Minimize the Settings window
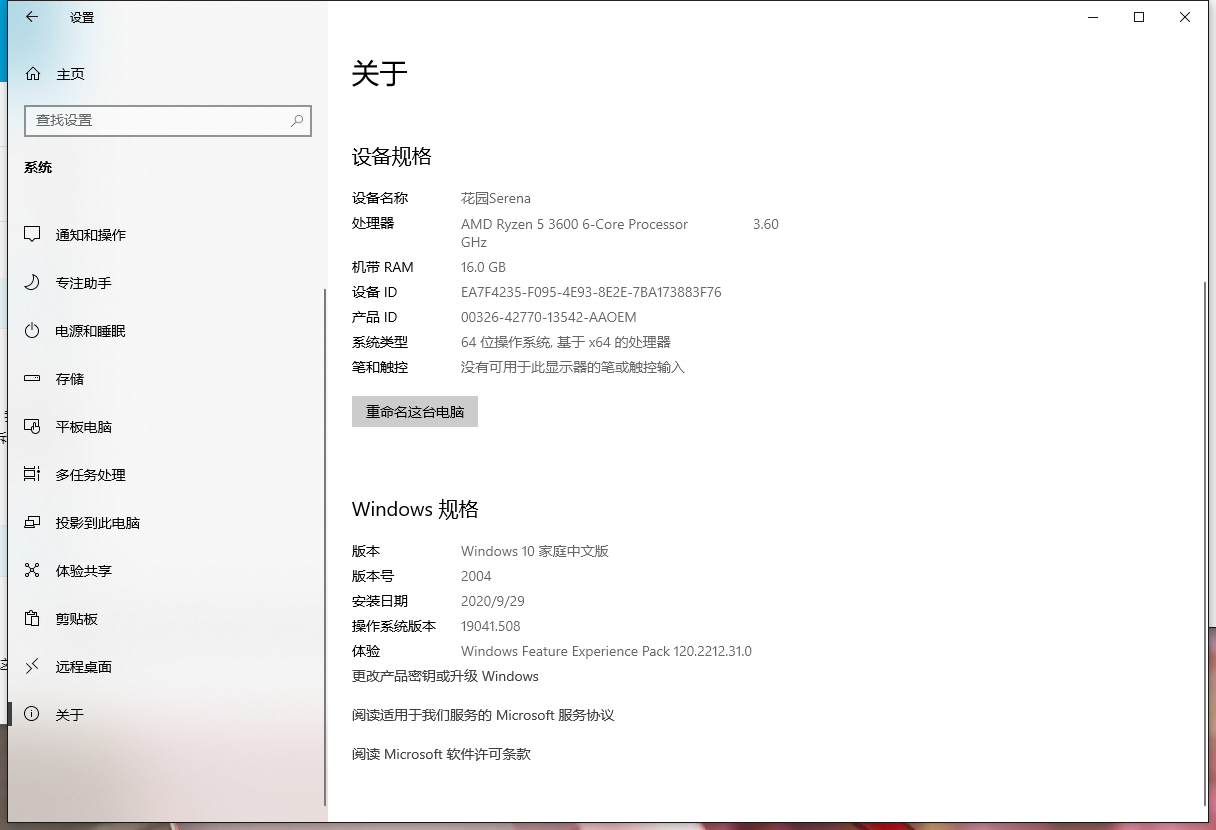The width and height of the screenshot is (1216, 830). [1093, 17]
